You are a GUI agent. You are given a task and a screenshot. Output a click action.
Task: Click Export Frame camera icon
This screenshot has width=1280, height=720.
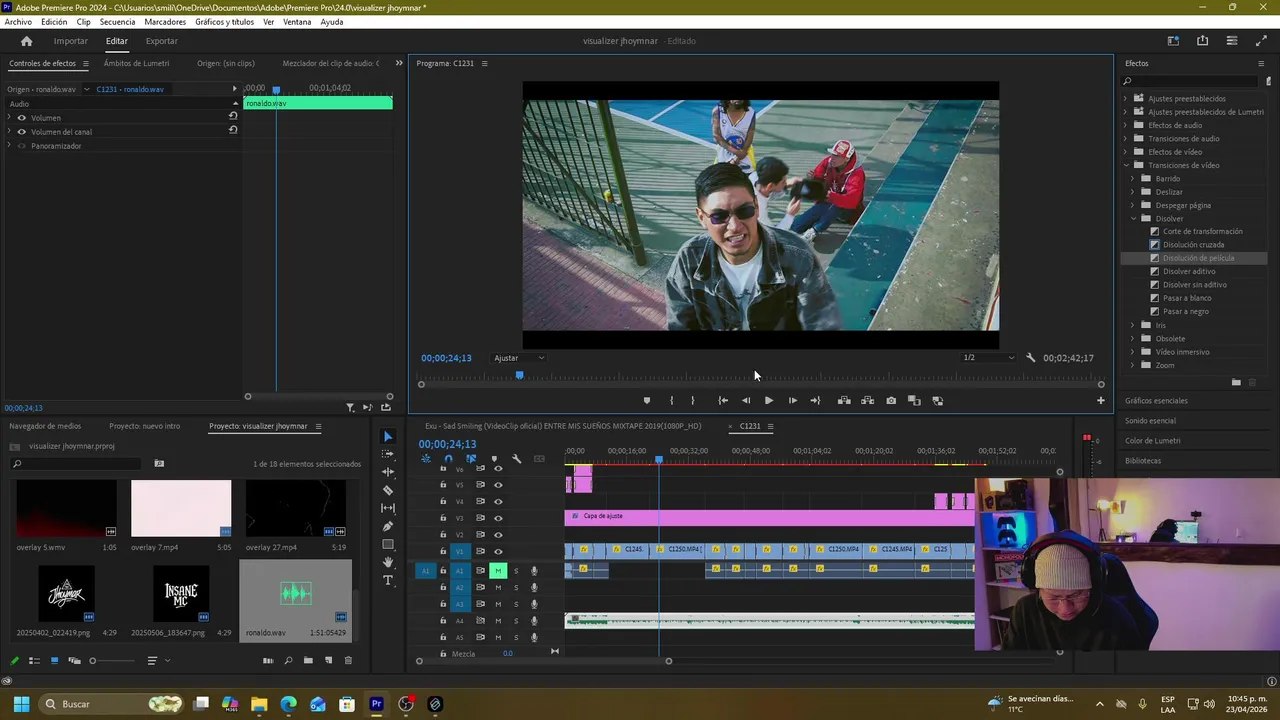pos(890,400)
